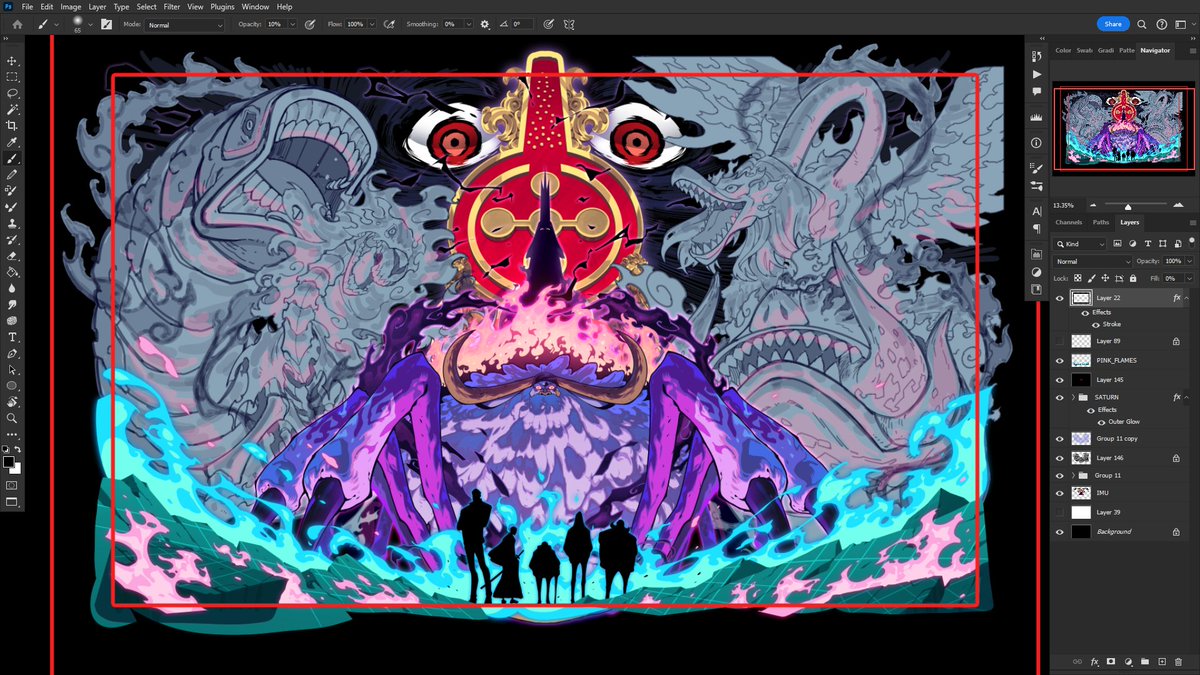Create a new layer
Image resolution: width=1200 pixels, height=675 pixels.
pyautogui.click(x=1162, y=662)
